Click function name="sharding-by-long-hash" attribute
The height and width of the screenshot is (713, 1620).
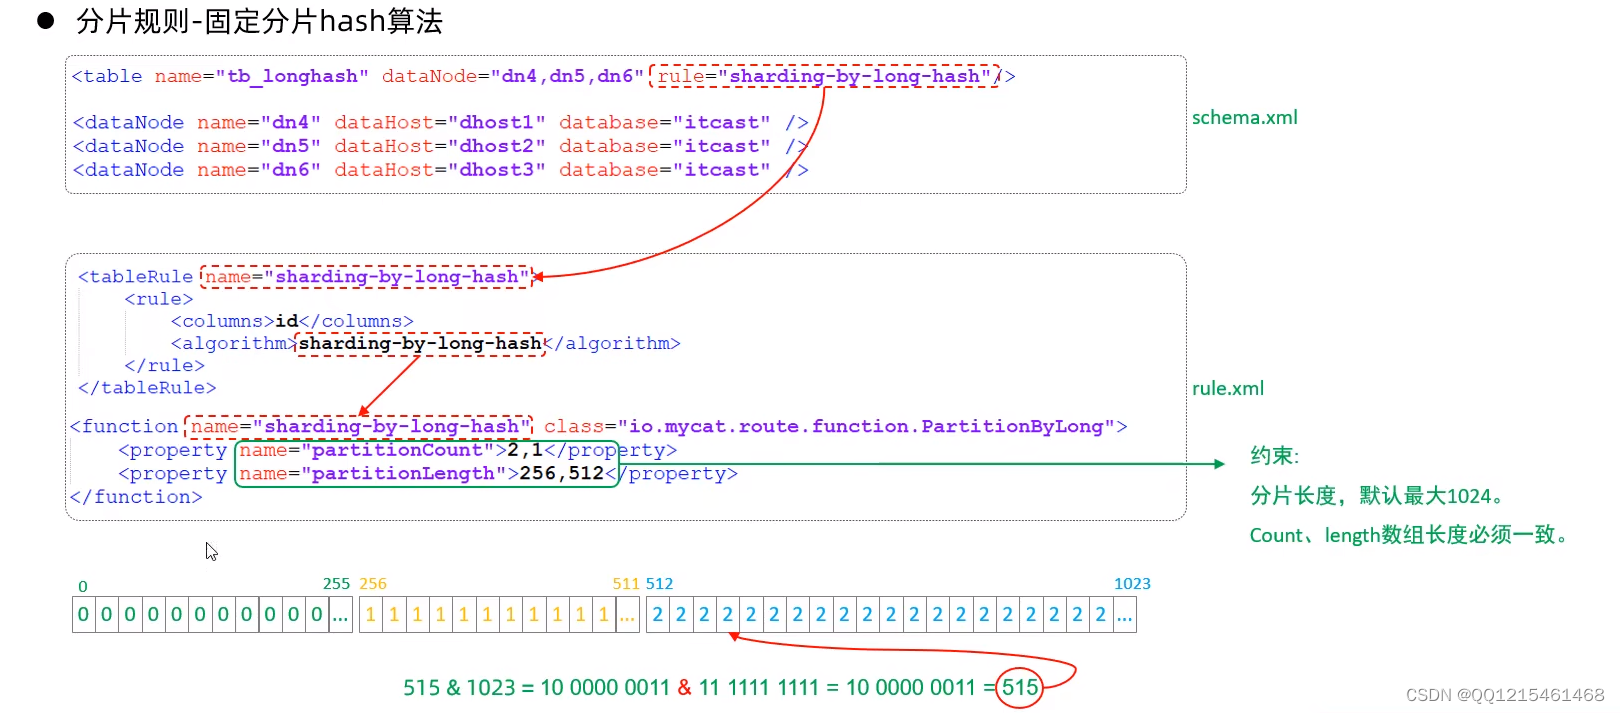[359, 426]
